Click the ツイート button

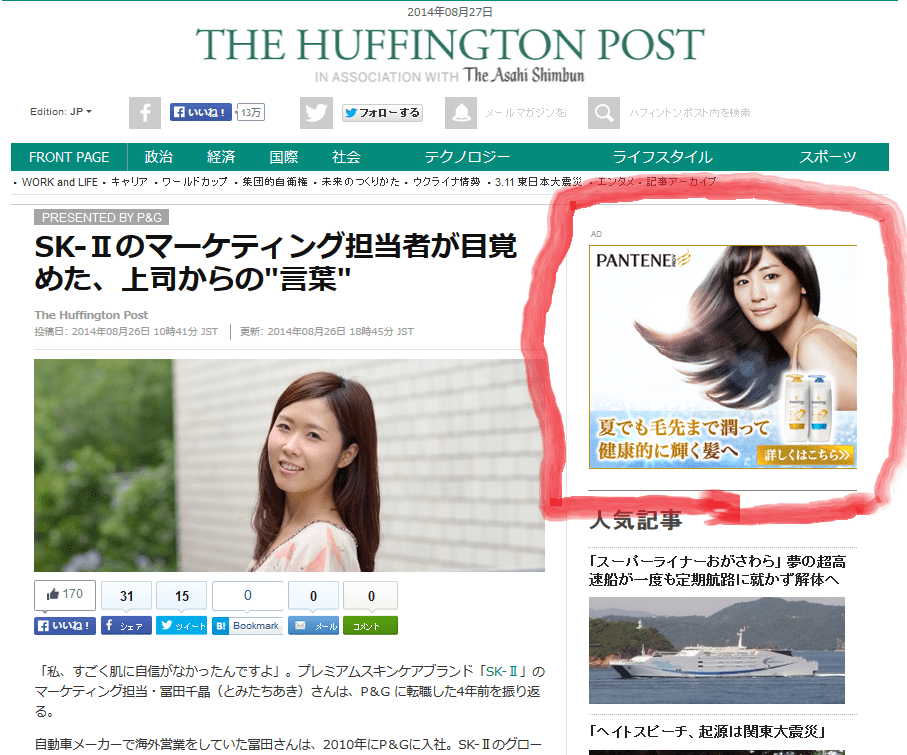tap(182, 626)
